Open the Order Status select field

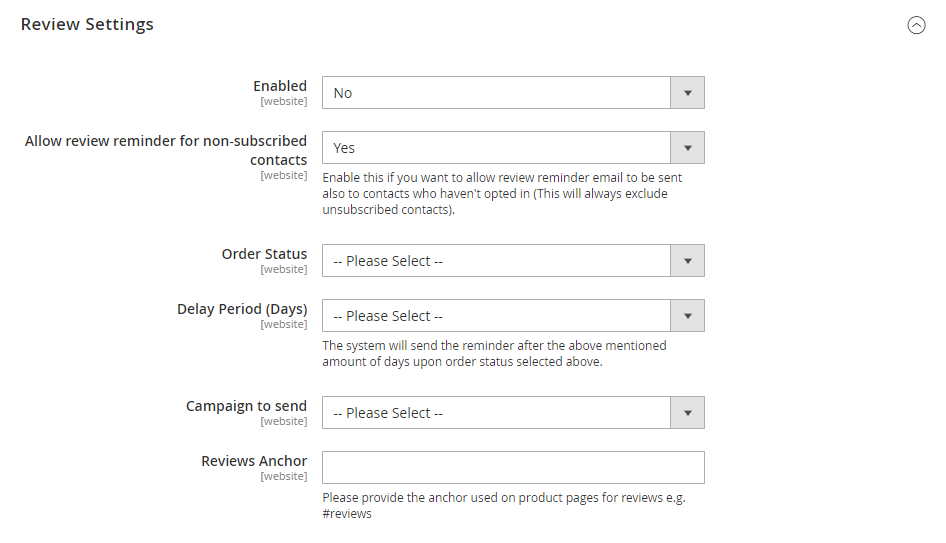[x=513, y=260]
